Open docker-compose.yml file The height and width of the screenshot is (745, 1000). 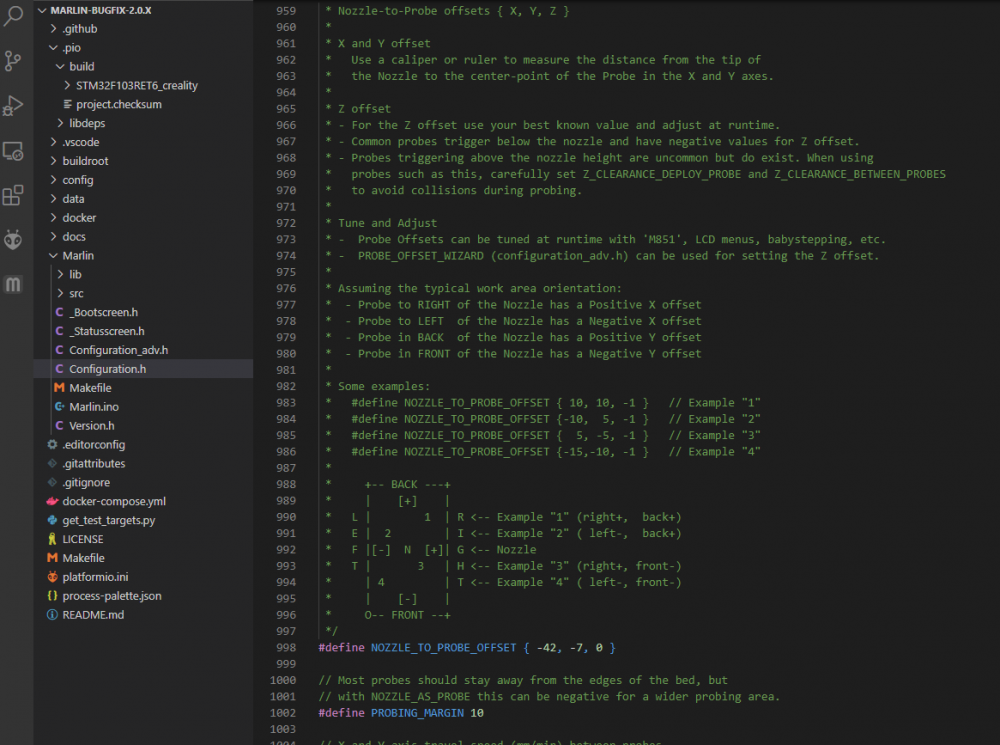pos(113,501)
